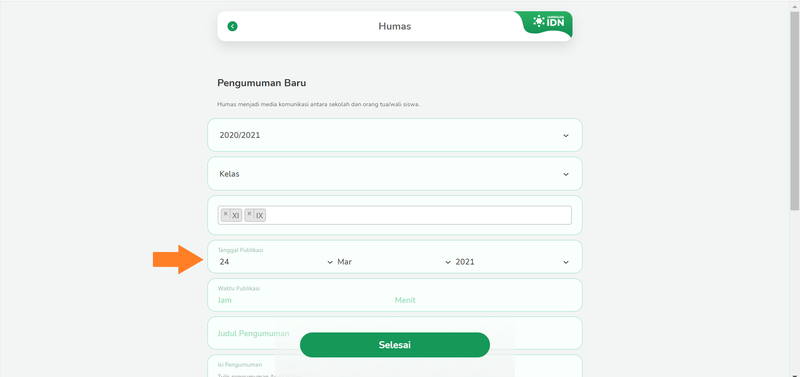Click the Tanggal Publikasi label
Viewport: 800px width, 377px height.
(241, 250)
